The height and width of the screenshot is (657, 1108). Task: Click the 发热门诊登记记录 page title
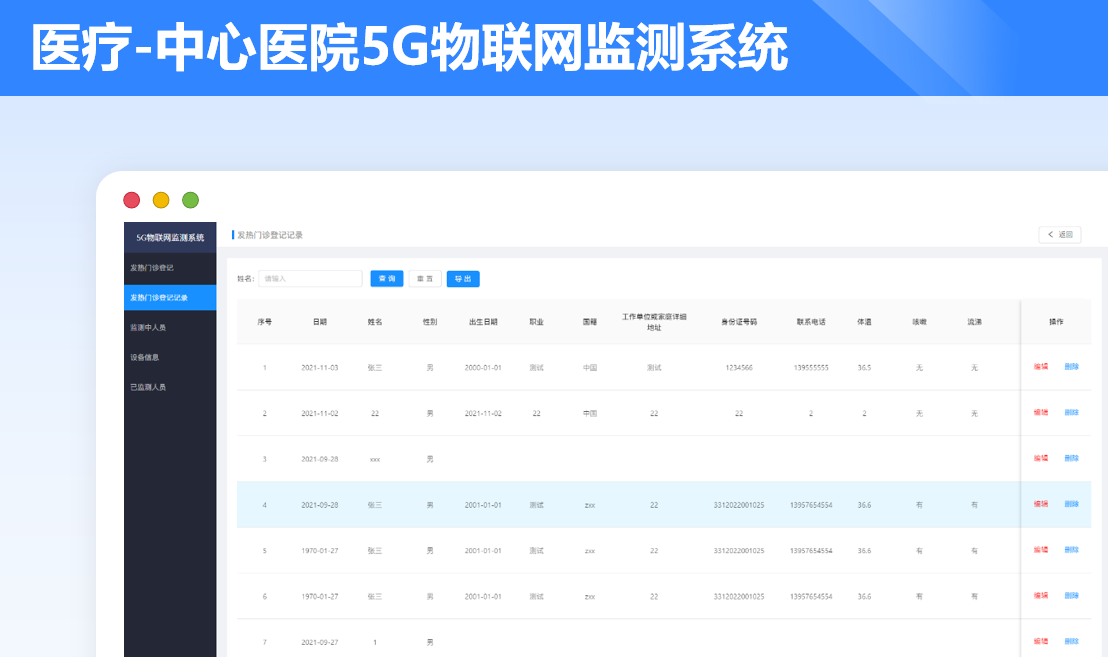pyautogui.click(x=270, y=235)
